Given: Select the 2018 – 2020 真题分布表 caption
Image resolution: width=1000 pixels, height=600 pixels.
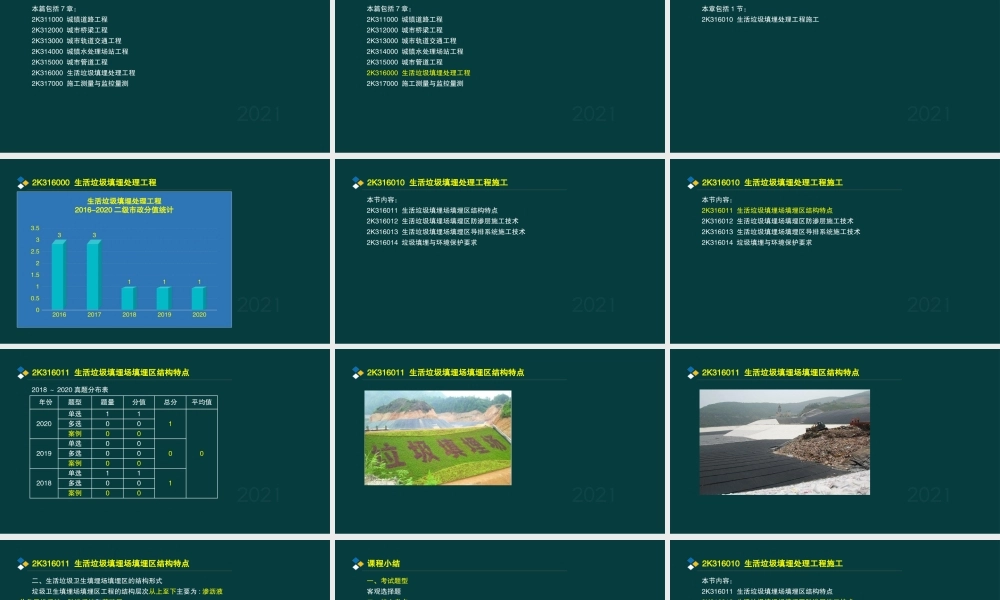Looking at the screenshot, I should click(x=68, y=388).
